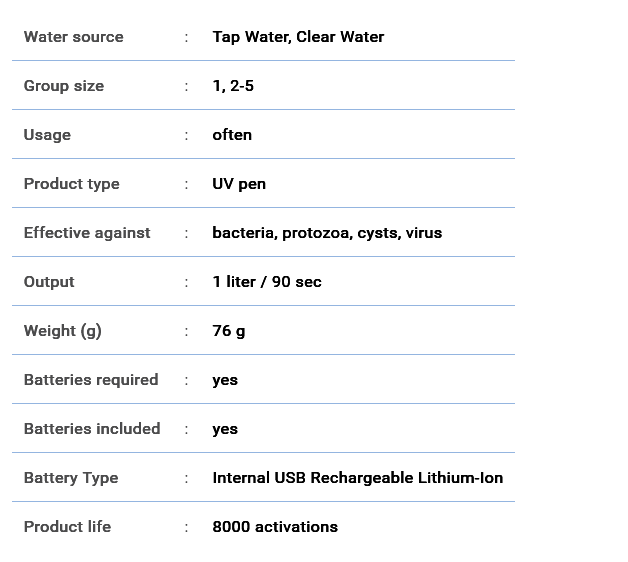Click the "Output" row label
The width and height of the screenshot is (628, 562).
tap(49, 282)
